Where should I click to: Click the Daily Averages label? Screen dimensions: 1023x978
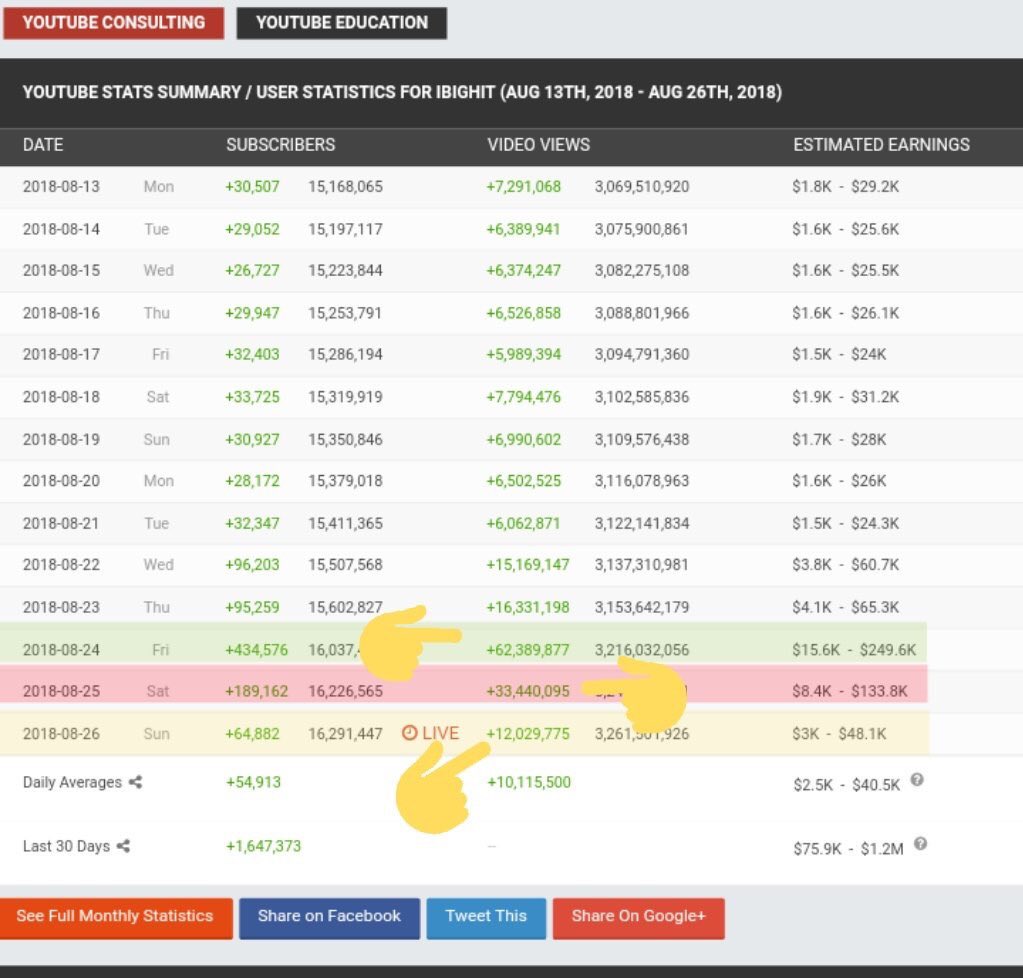tap(72, 782)
